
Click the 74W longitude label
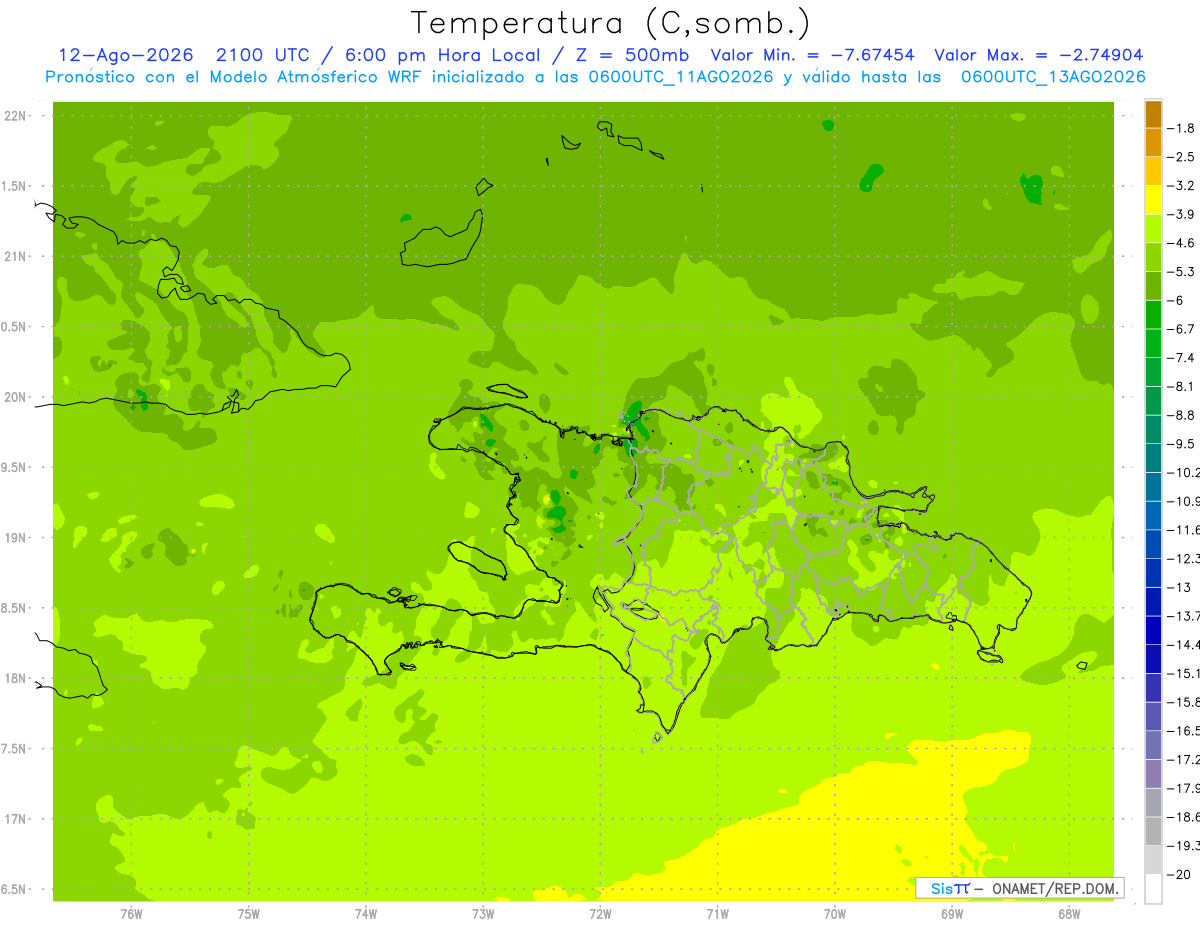click(x=366, y=913)
